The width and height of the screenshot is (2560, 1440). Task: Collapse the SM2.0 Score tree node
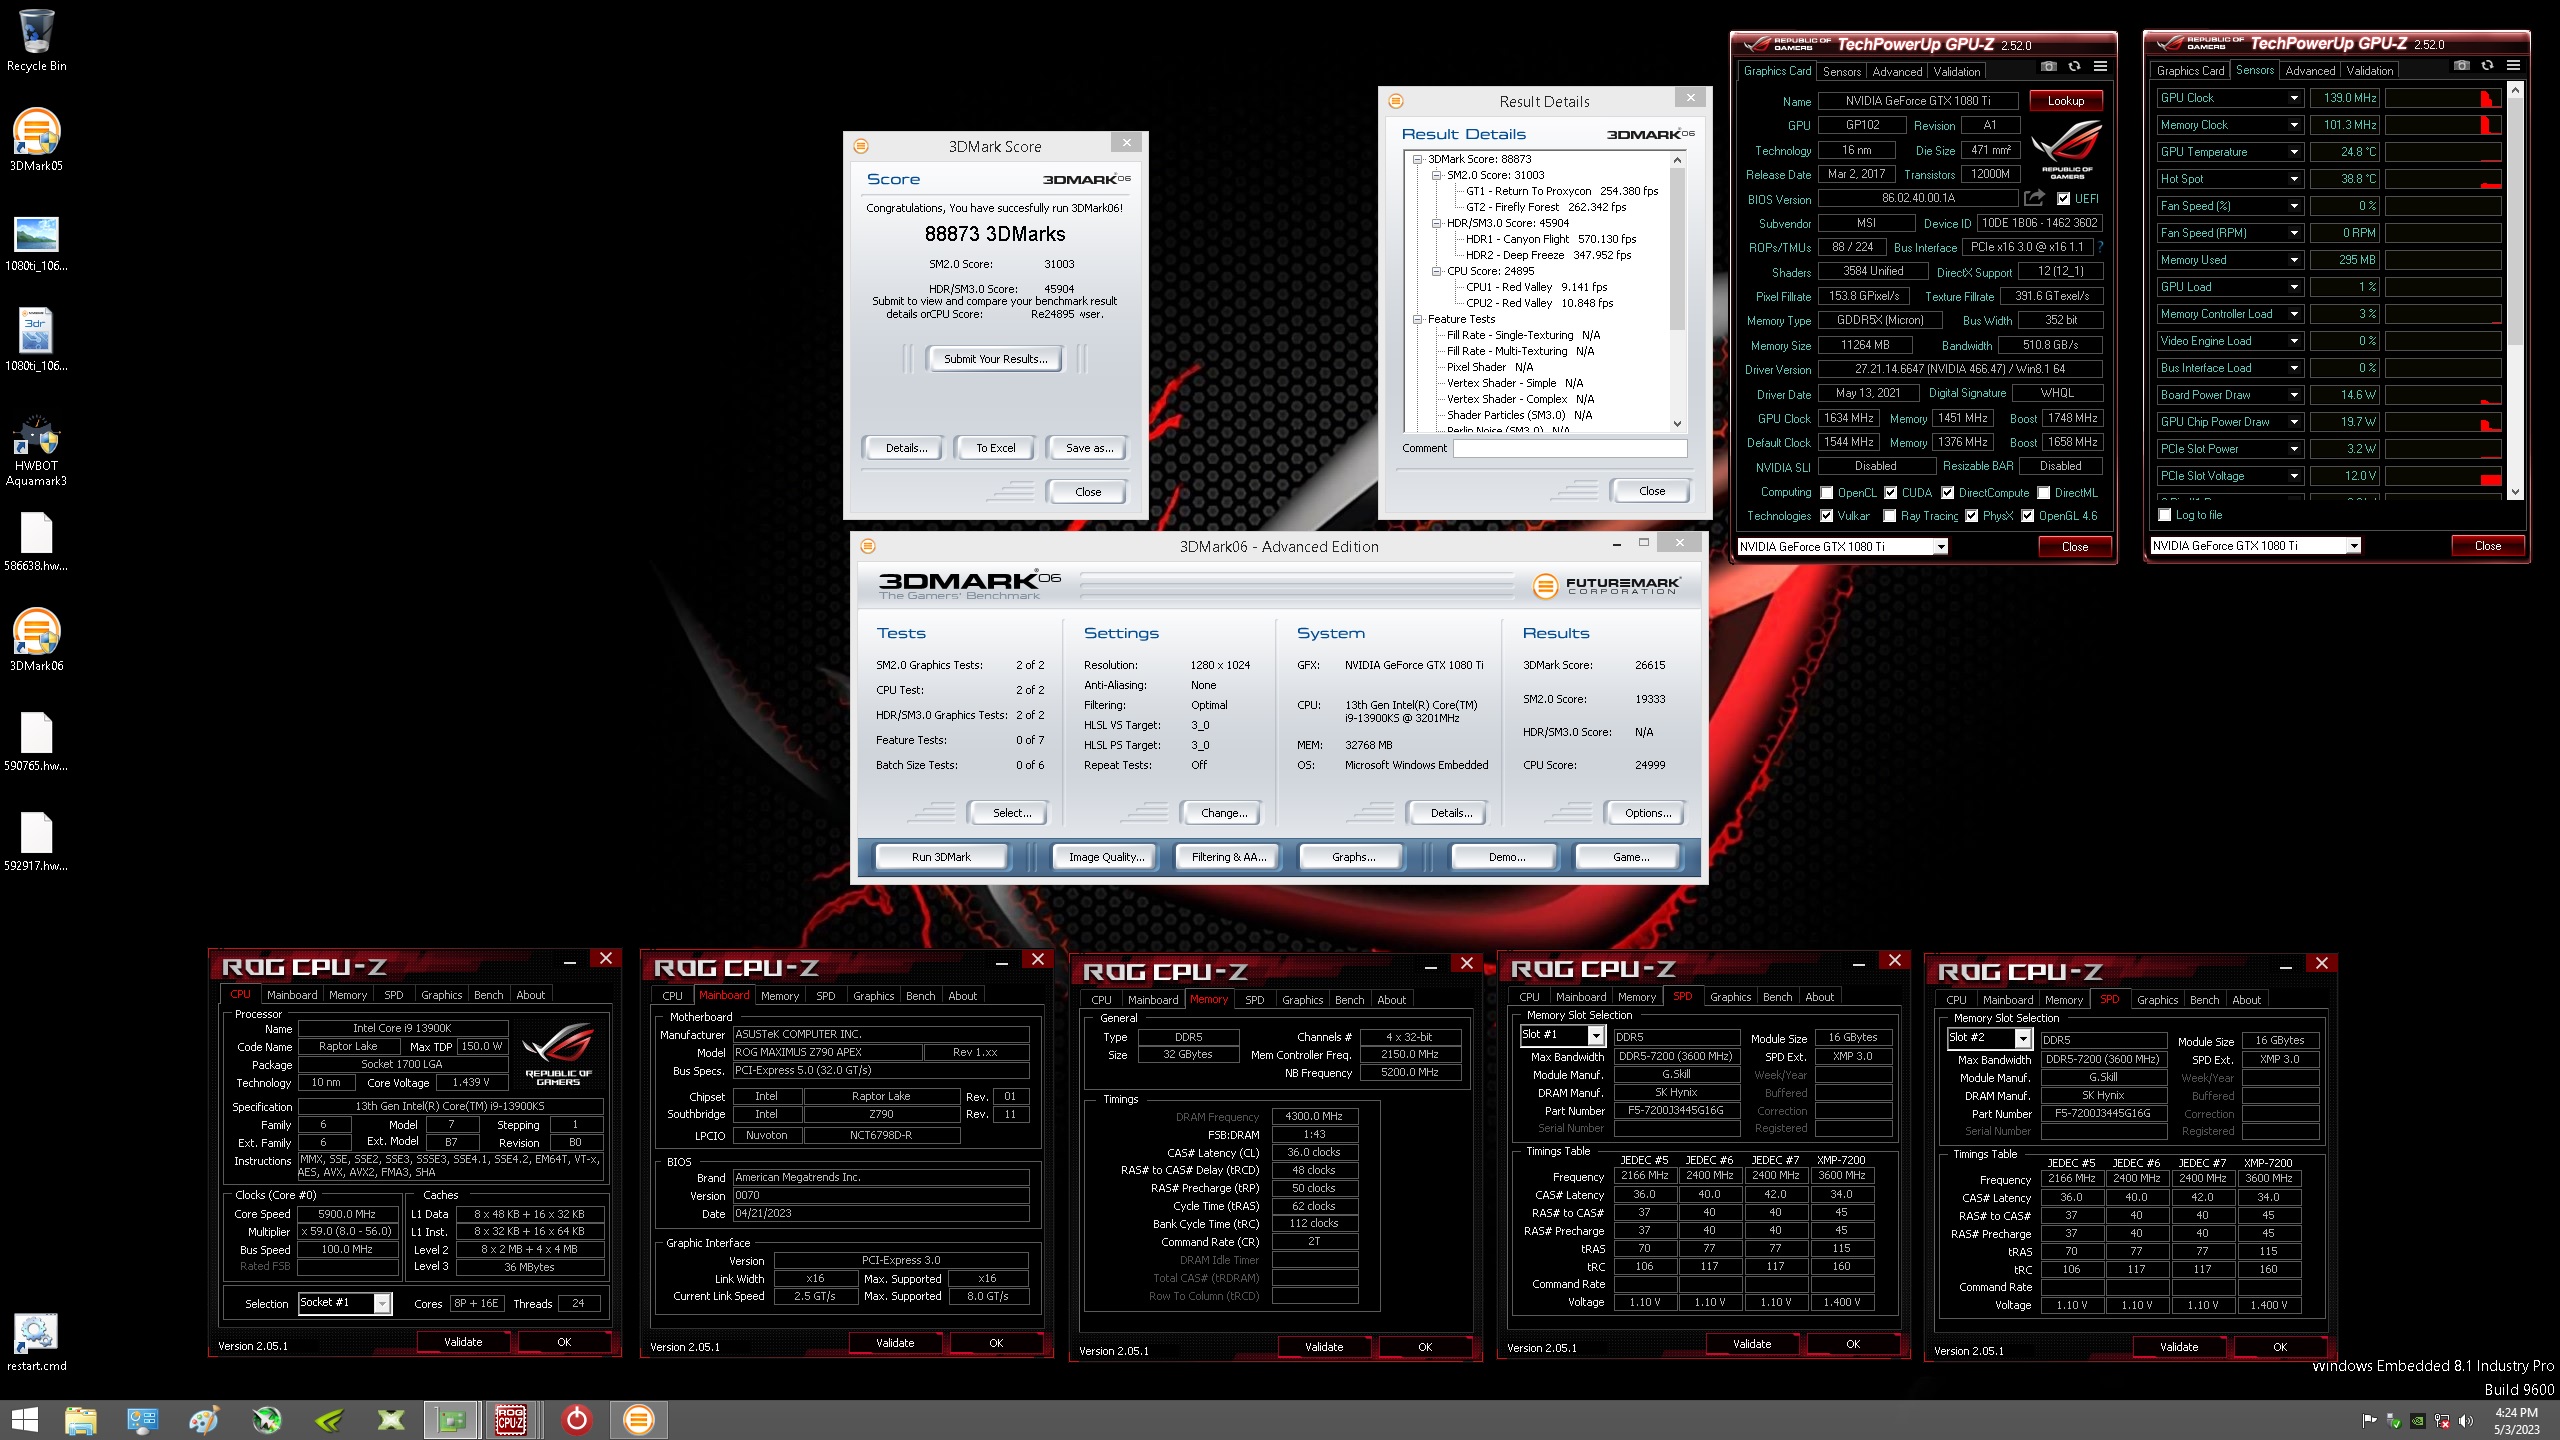[x=1436, y=175]
